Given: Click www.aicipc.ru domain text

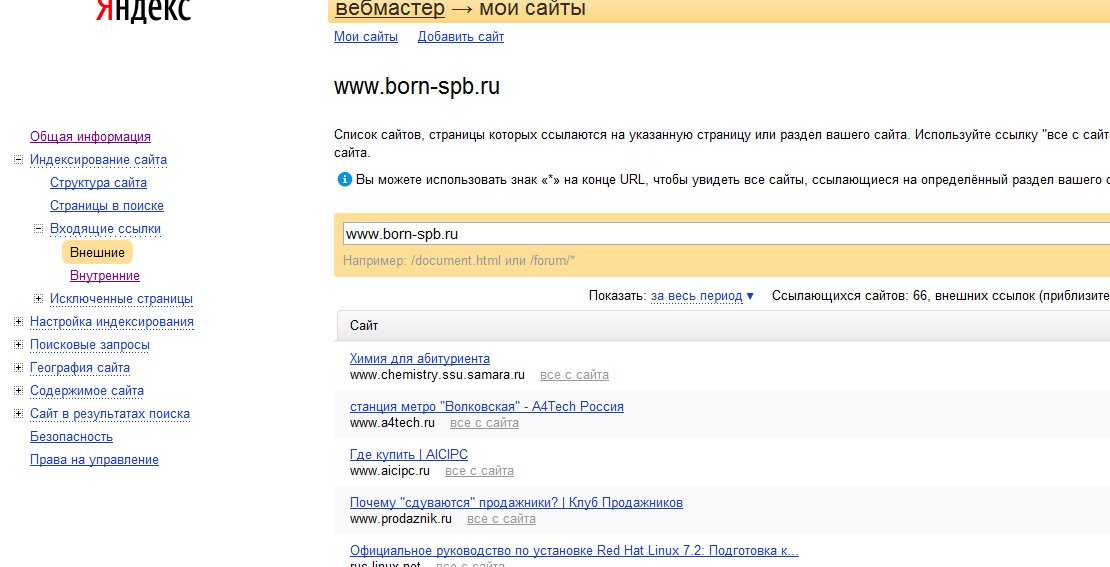Looking at the screenshot, I should (x=390, y=471).
